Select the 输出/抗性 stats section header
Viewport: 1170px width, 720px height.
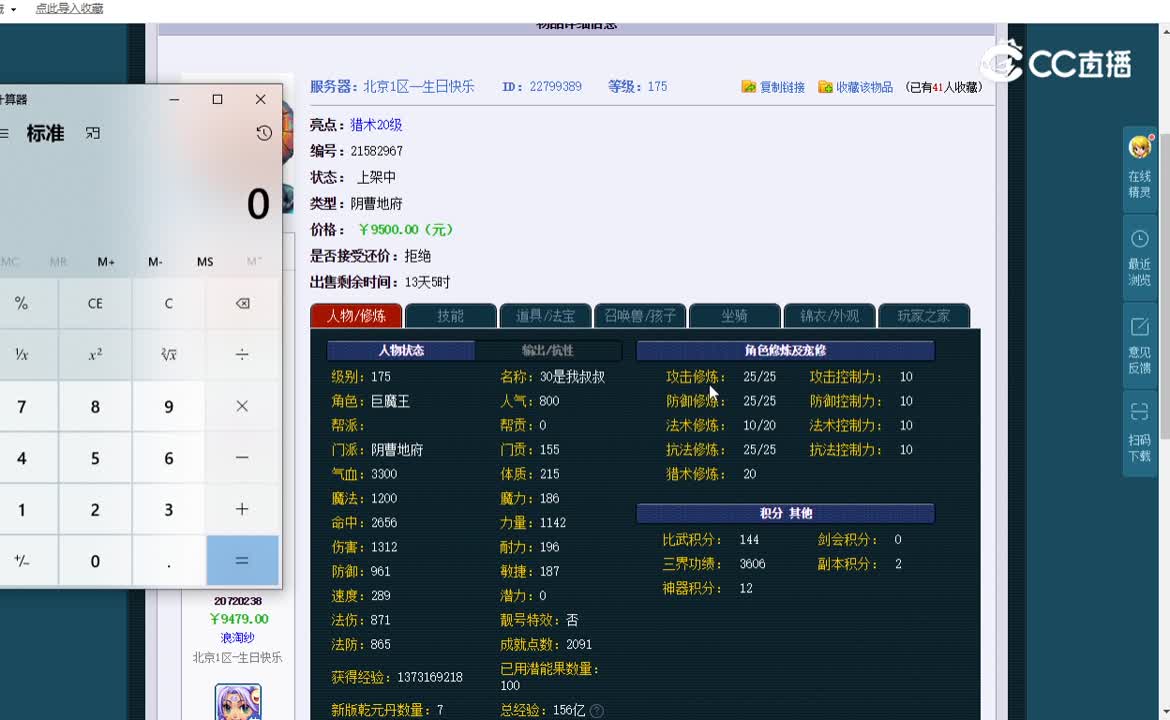548,350
